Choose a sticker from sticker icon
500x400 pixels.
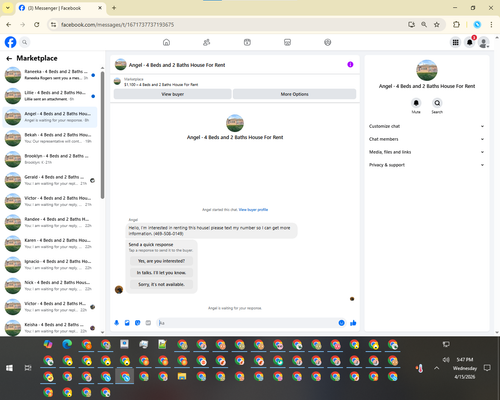point(138,323)
